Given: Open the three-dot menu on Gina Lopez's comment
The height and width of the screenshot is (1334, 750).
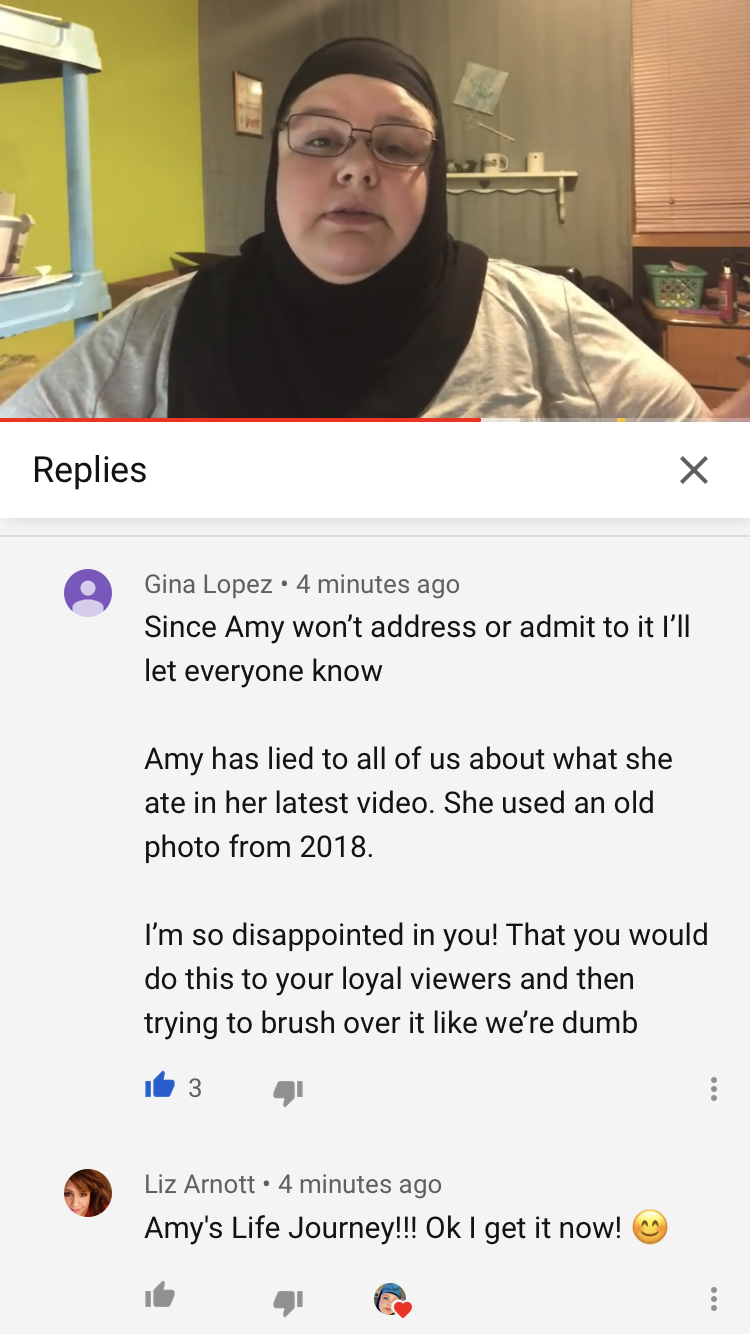Looking at the screenshot, I should point(713,1089).
